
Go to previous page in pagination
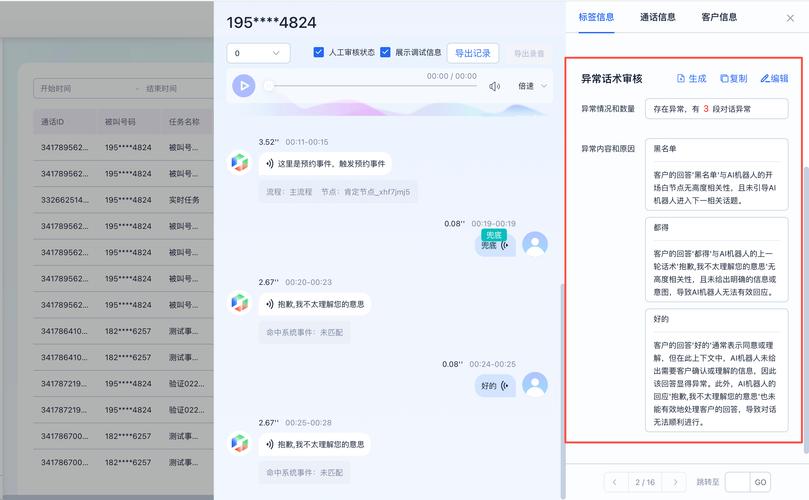[x=614, y=482]
